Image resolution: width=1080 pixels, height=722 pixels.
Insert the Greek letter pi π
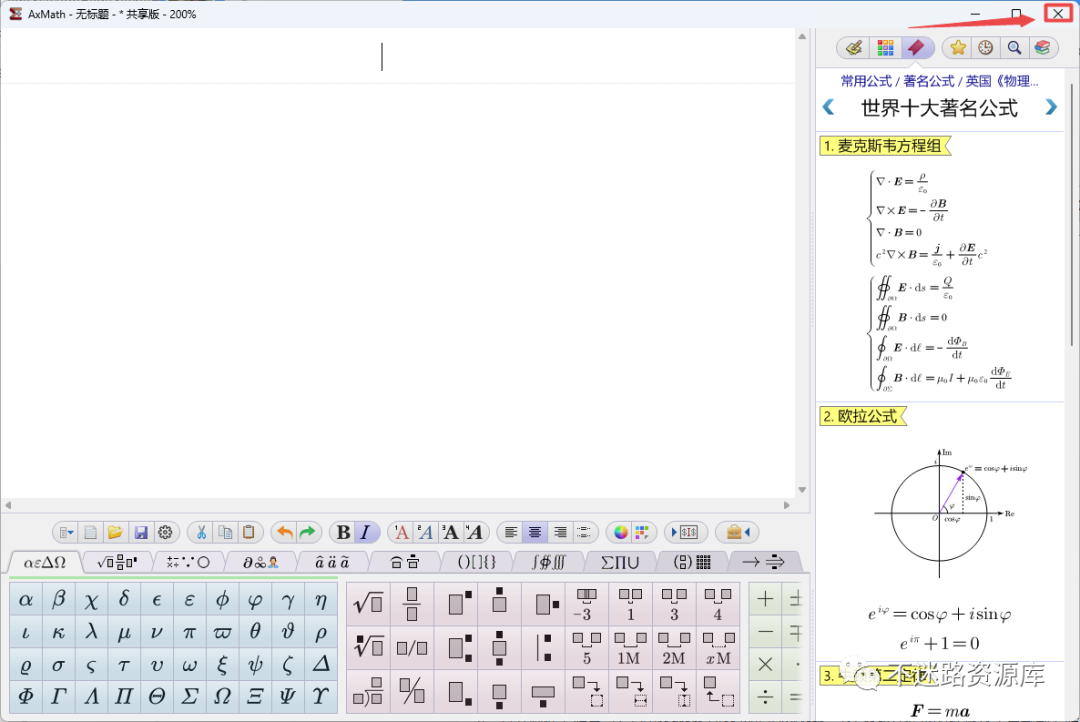(189, 632)
